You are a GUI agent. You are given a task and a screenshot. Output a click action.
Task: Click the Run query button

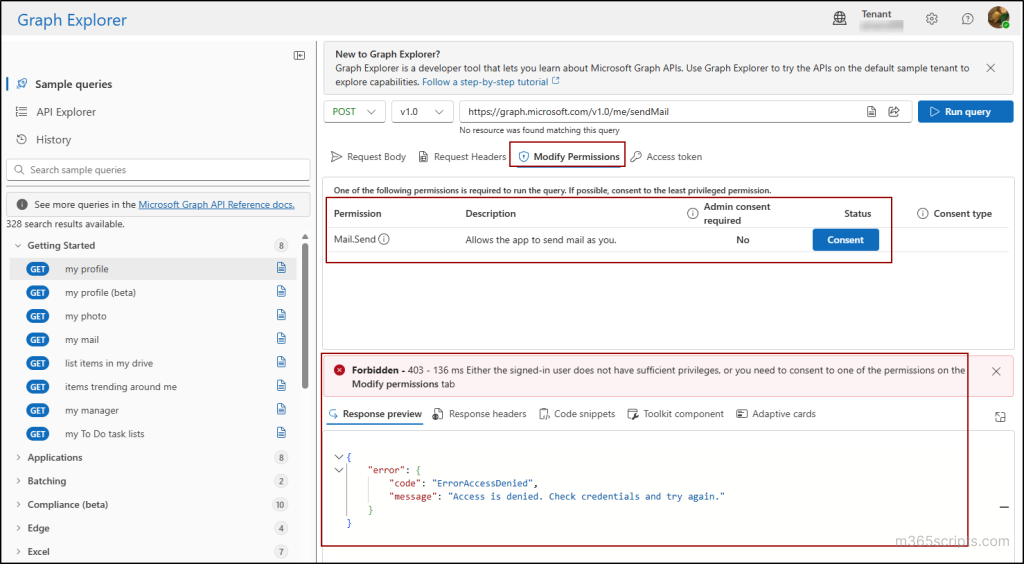click(965, 112)
